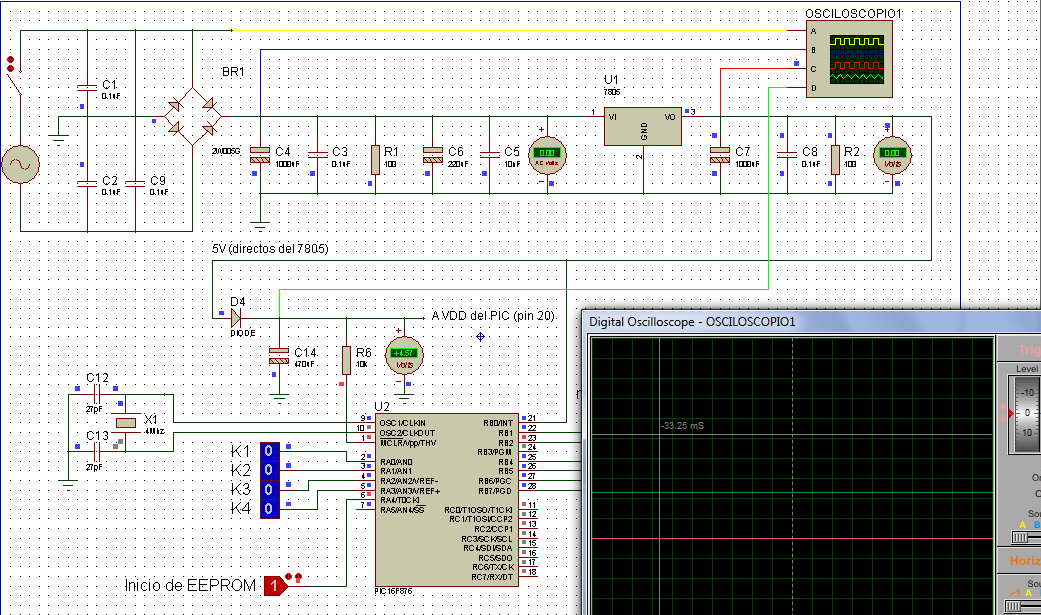
Task: Click the ground symbol below C14
Action: coord(279,398)
